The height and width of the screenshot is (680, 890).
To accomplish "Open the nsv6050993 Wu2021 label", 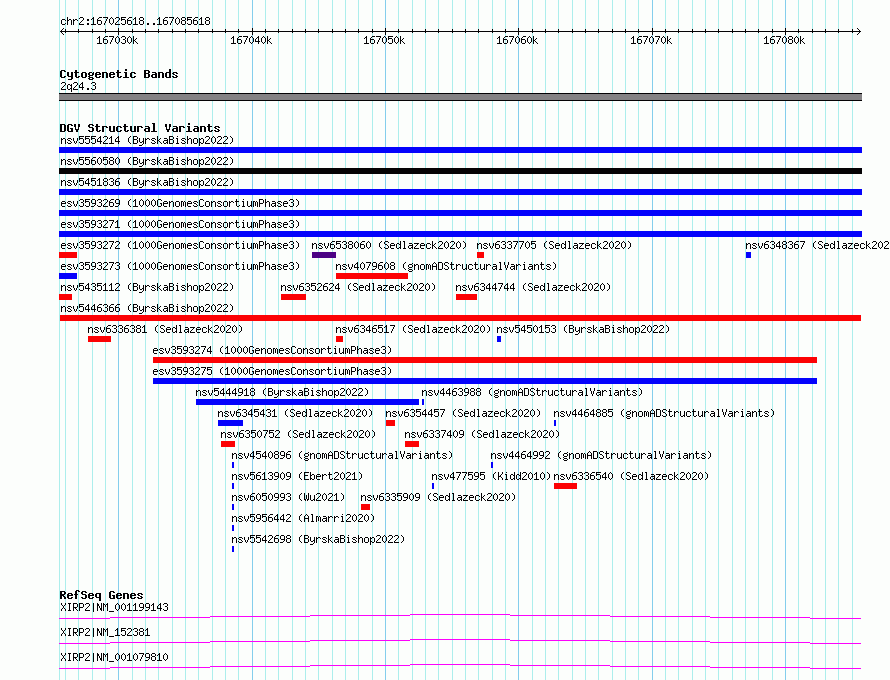I will pyautogui.click(x=288, y=497).
